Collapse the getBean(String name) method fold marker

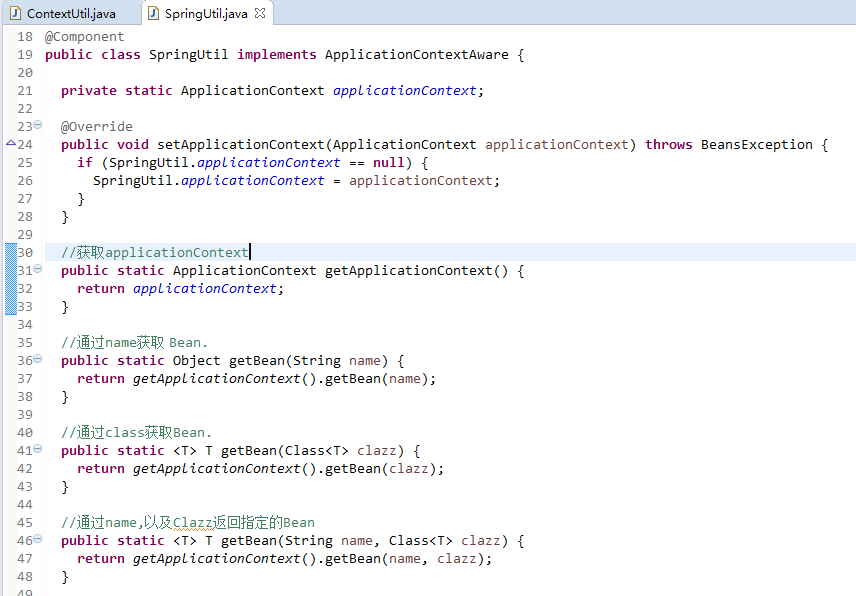[x=36, y=360]
